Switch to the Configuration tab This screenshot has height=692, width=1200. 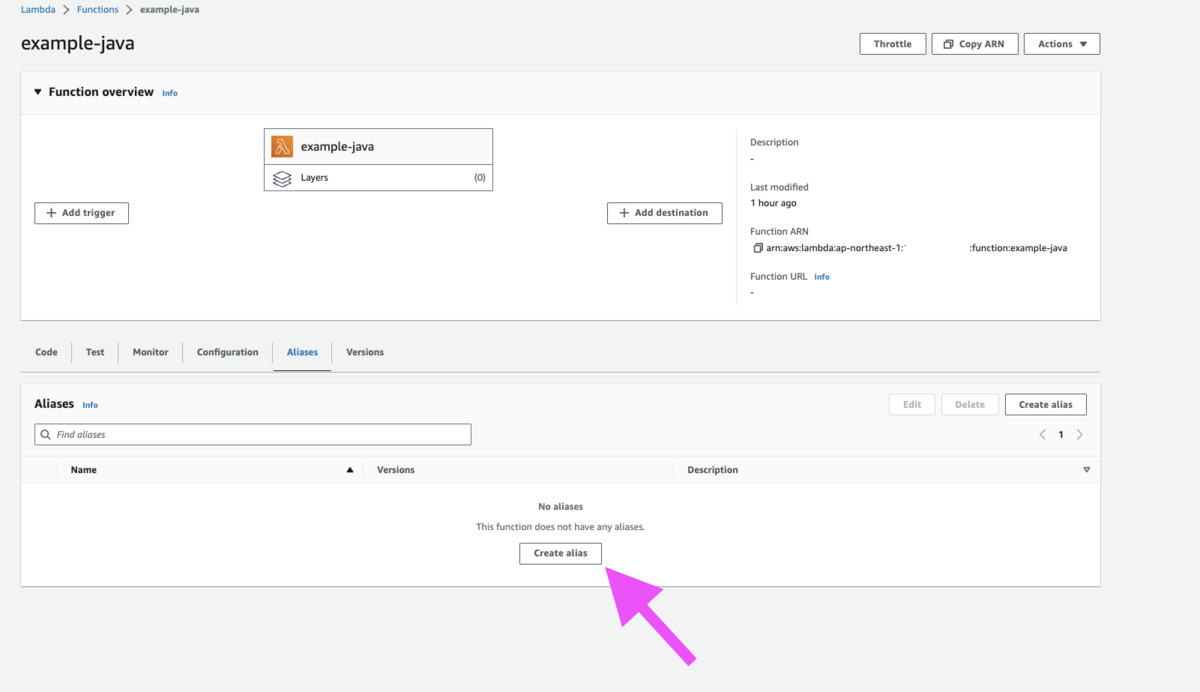(x=227, y=352)
